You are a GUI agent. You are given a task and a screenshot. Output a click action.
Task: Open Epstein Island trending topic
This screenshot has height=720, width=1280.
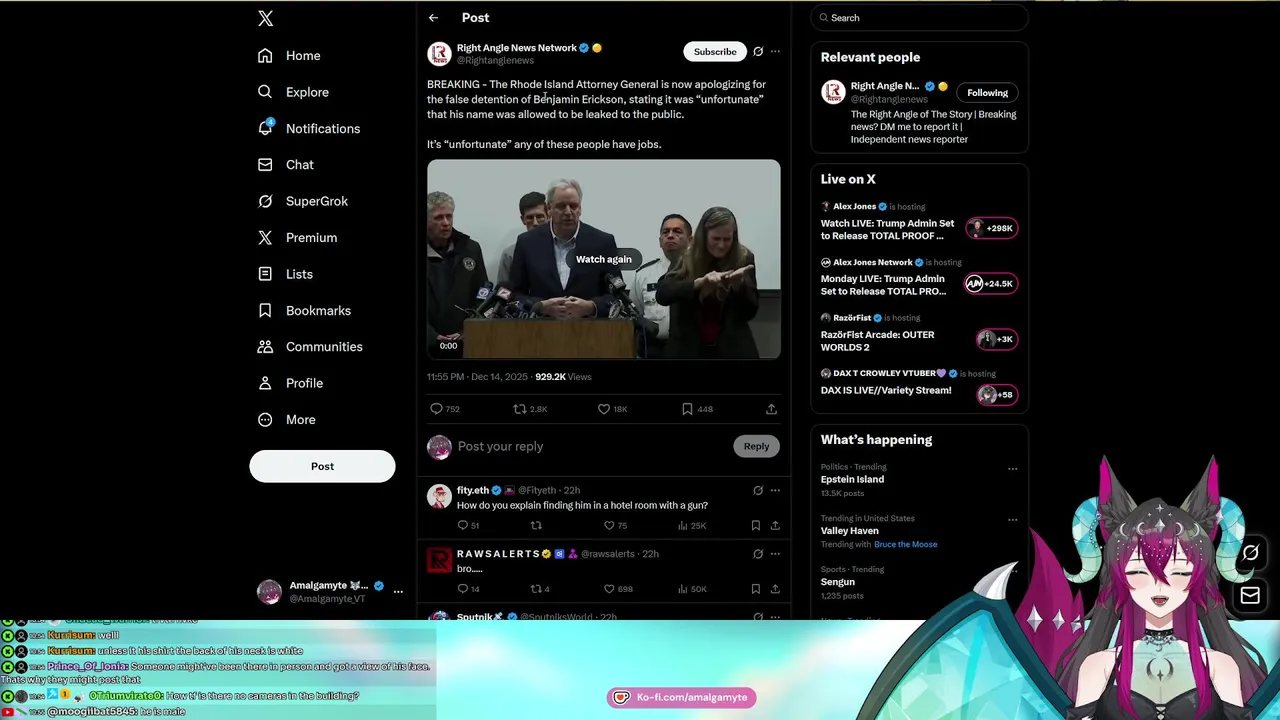click(852, 479)
